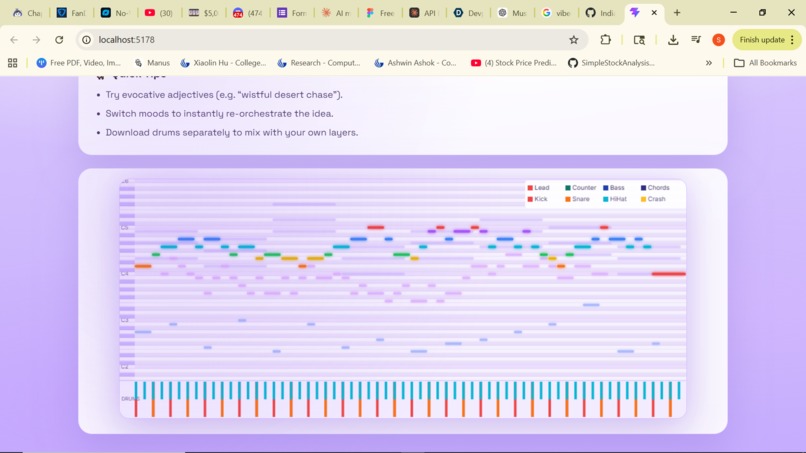
Task: Switch to the YouTube (30) tab
Action: 159,13
